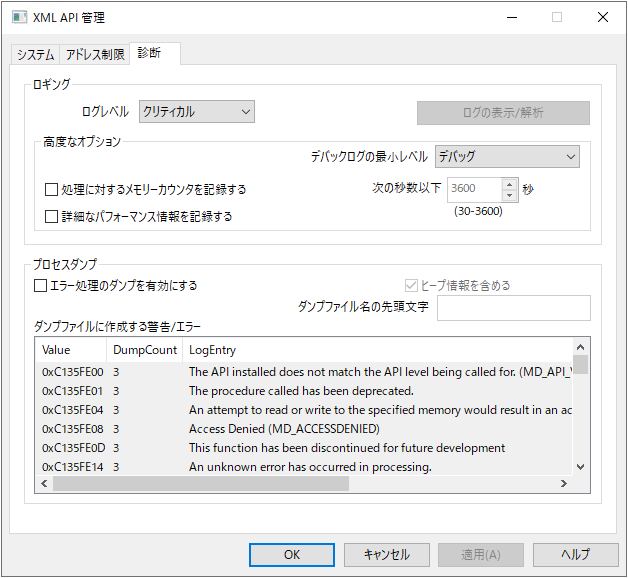The height and width of the screenshot is (578, 628).
Task: Click the XML API 管理 title bar icon
Action: click(19, 17)
